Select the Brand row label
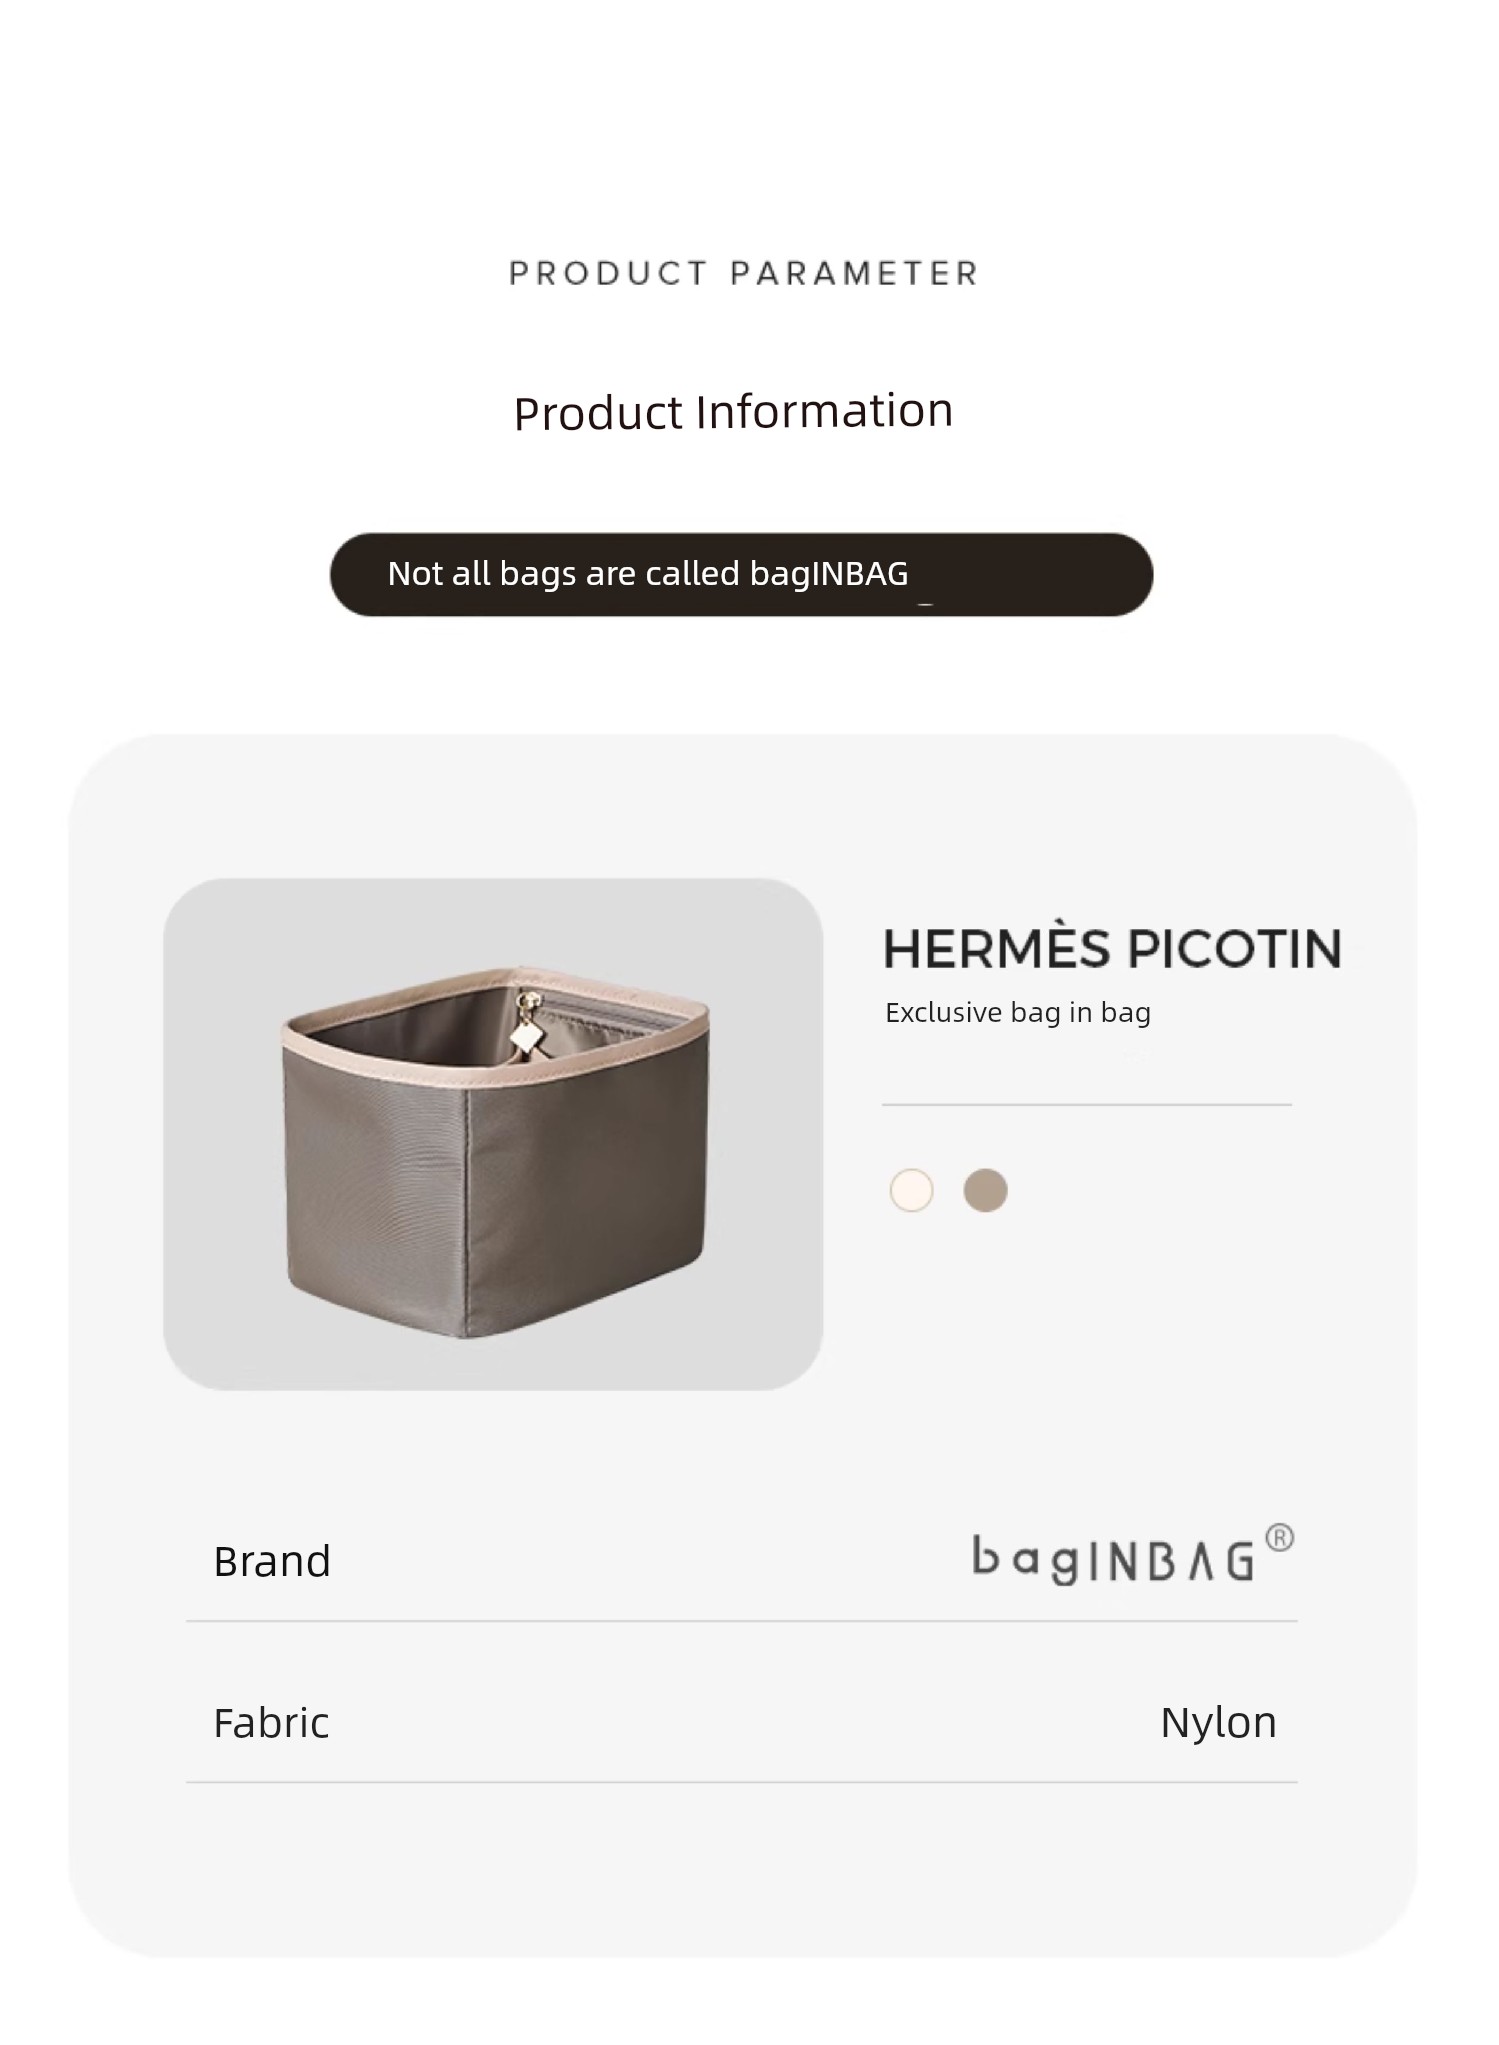 tap(272, 1561)
